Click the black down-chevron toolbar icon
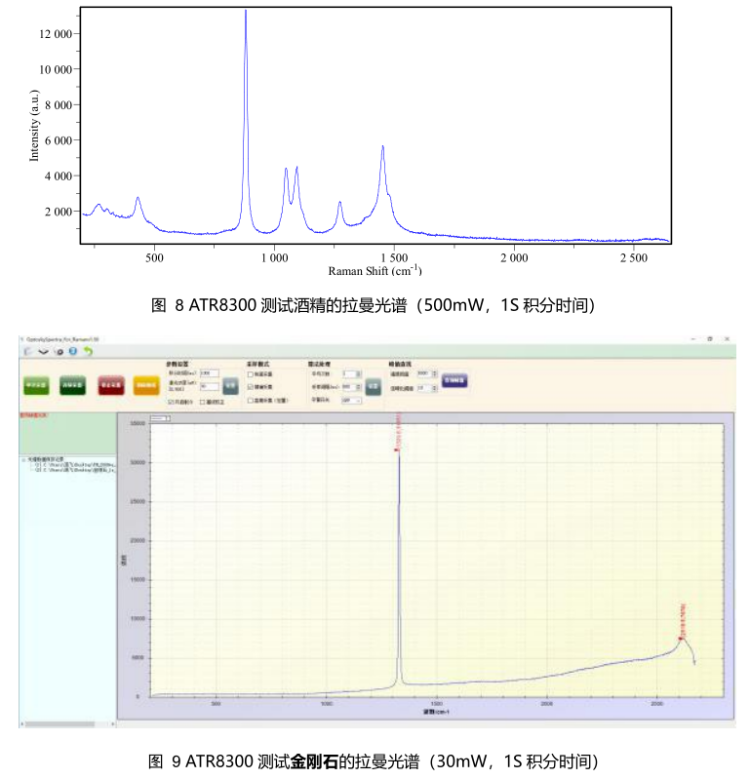This screenshot has width=750, height=779. pyautogui.click(x=43, y=352)
